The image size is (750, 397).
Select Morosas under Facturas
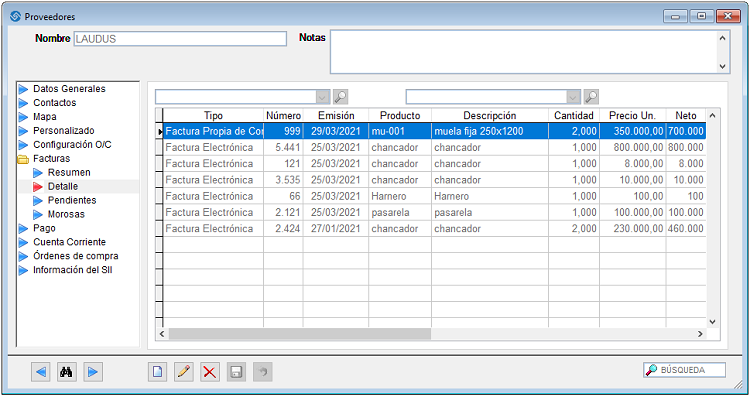coord(66,214)
